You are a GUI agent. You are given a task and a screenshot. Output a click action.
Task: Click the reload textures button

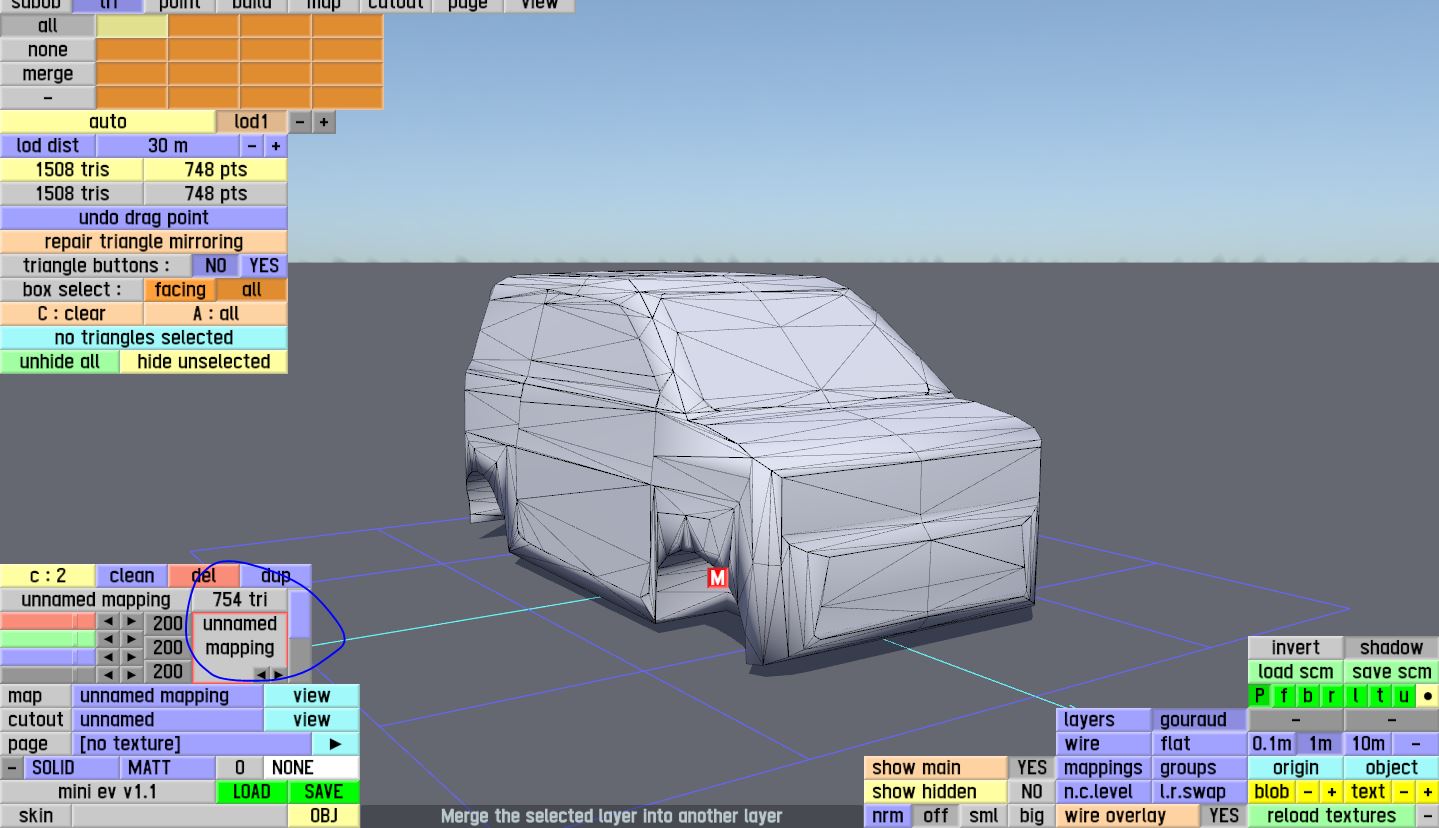[1332, 816]
